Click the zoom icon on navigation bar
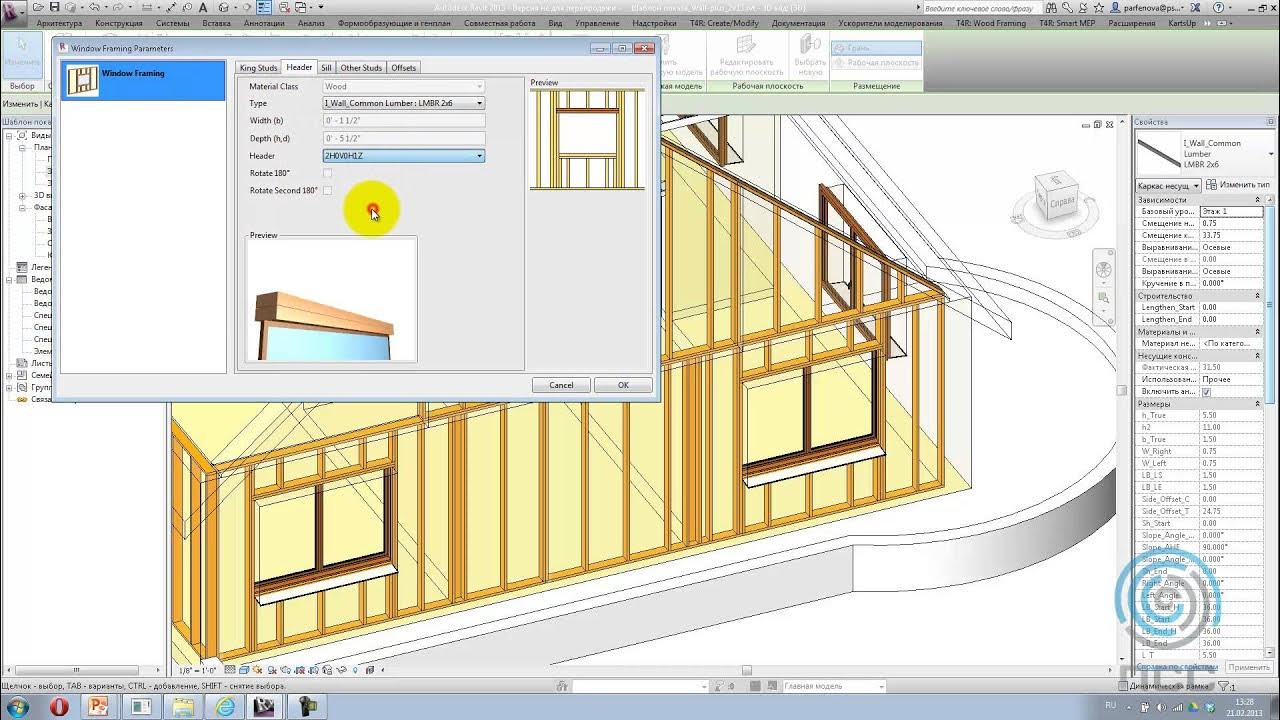The height and width of the screenshot is (720, 1280). [1103, 298]
